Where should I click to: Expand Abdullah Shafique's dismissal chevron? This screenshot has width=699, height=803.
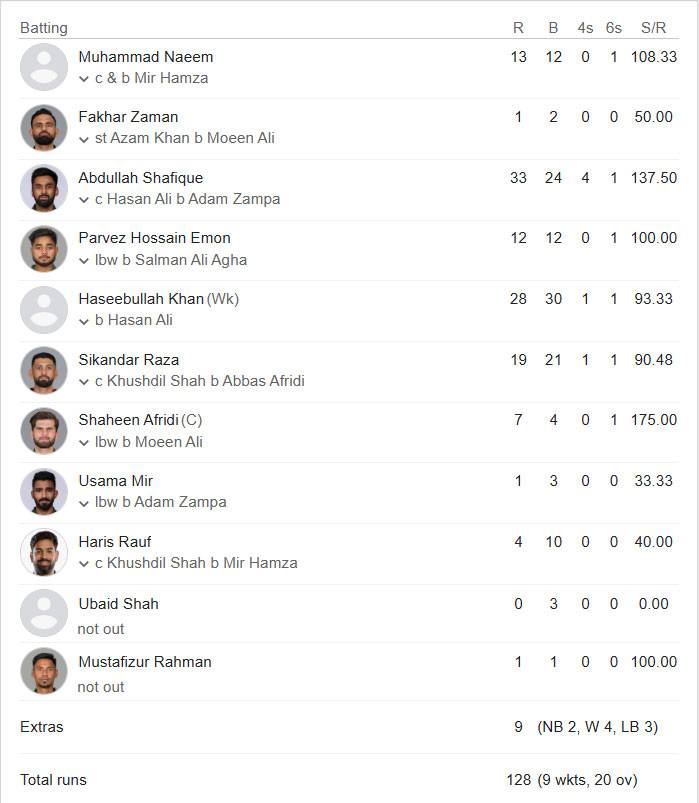[84, 200]
